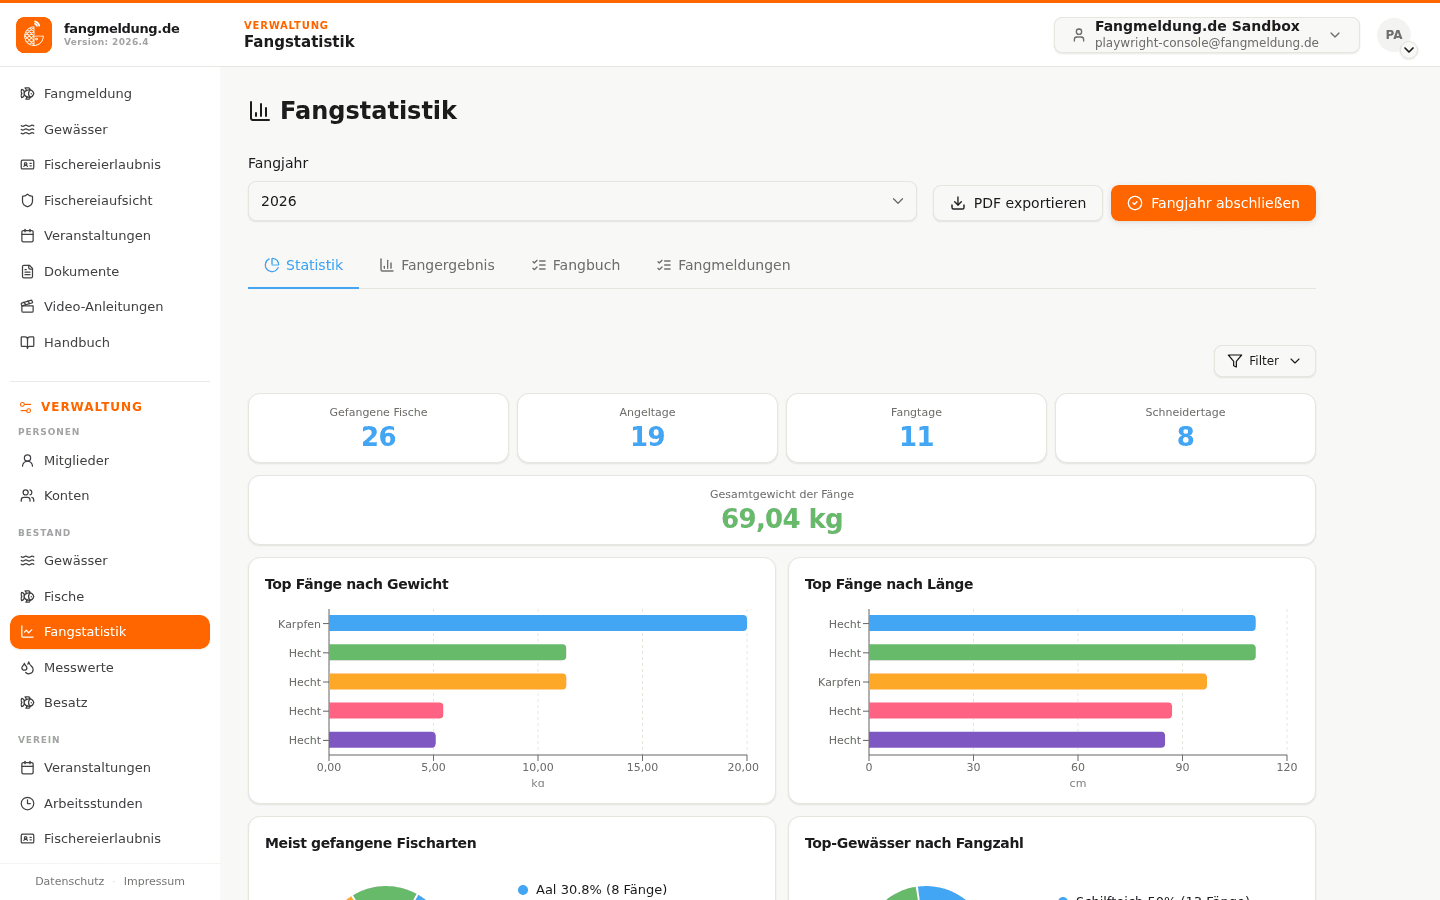
Task: Open the Fangjahr 2026 dropdown
Action: click(x=582, y=201)
